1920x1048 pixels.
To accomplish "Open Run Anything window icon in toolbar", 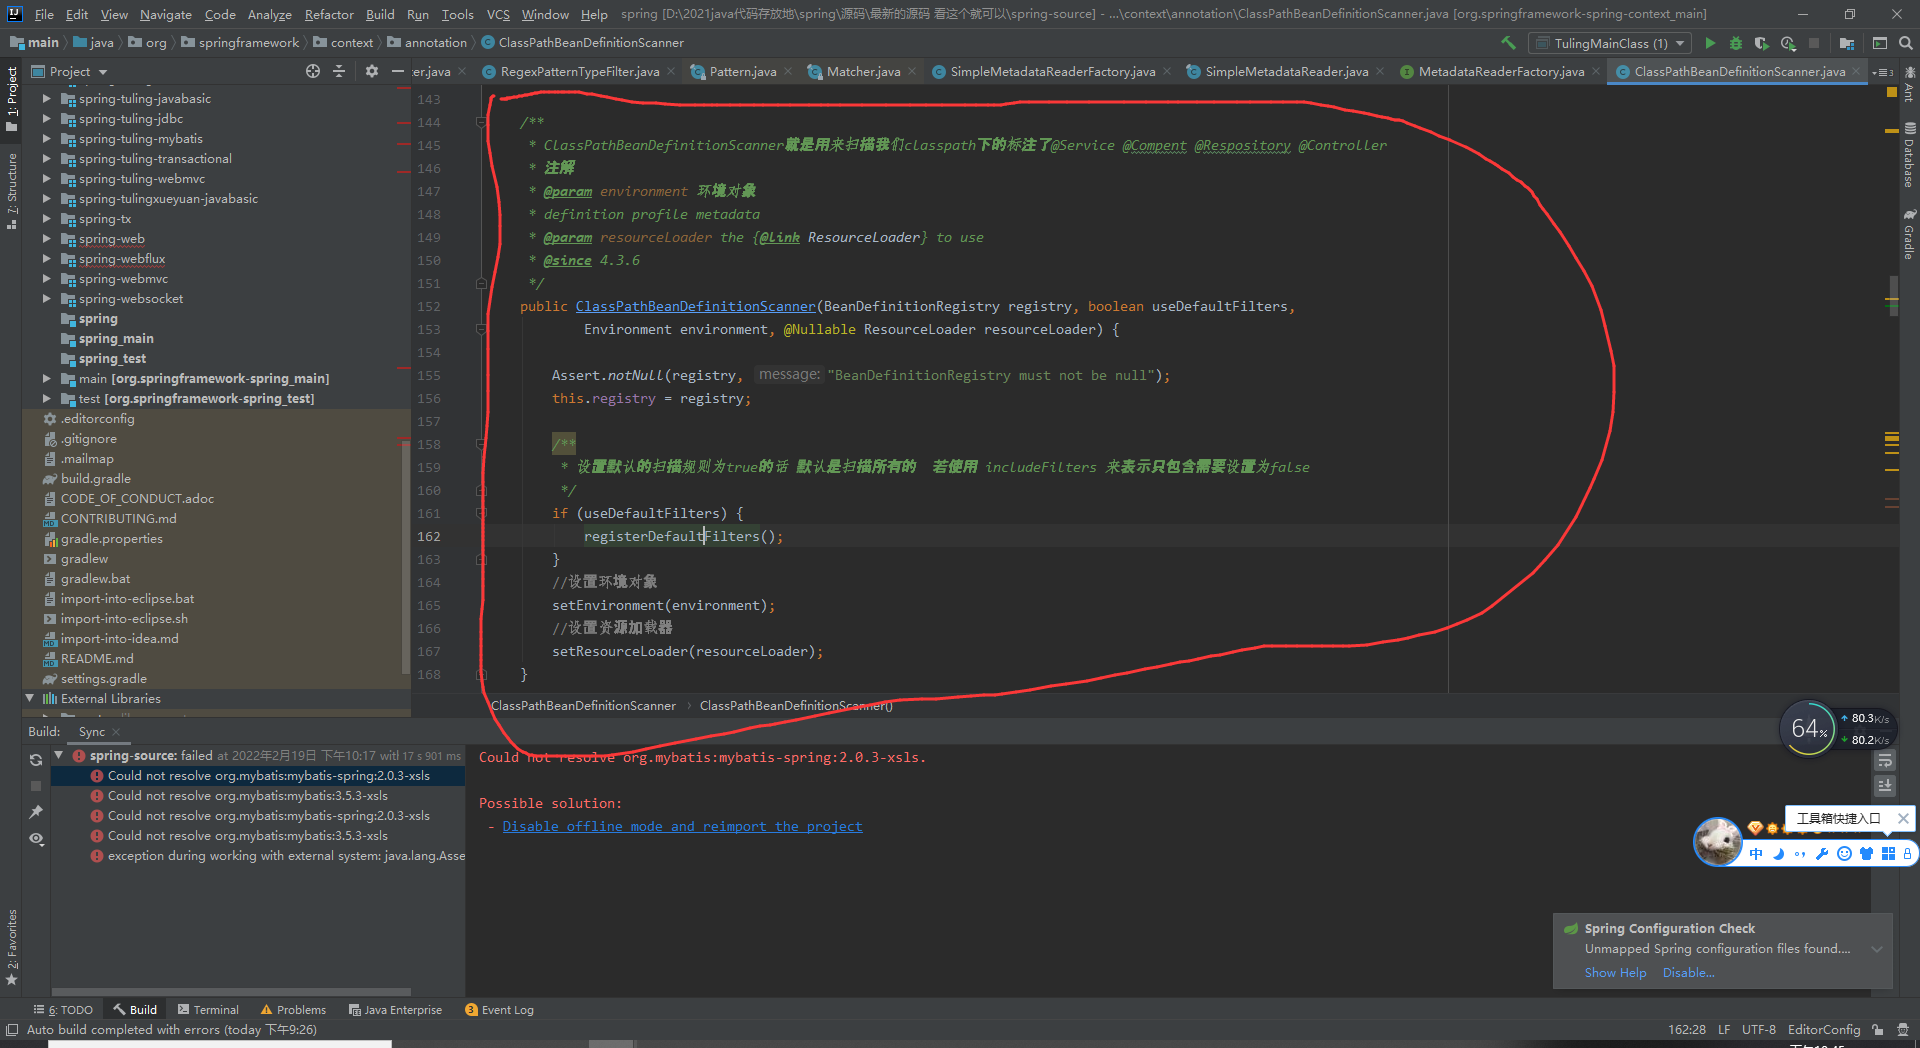I will click(1880, 43).
